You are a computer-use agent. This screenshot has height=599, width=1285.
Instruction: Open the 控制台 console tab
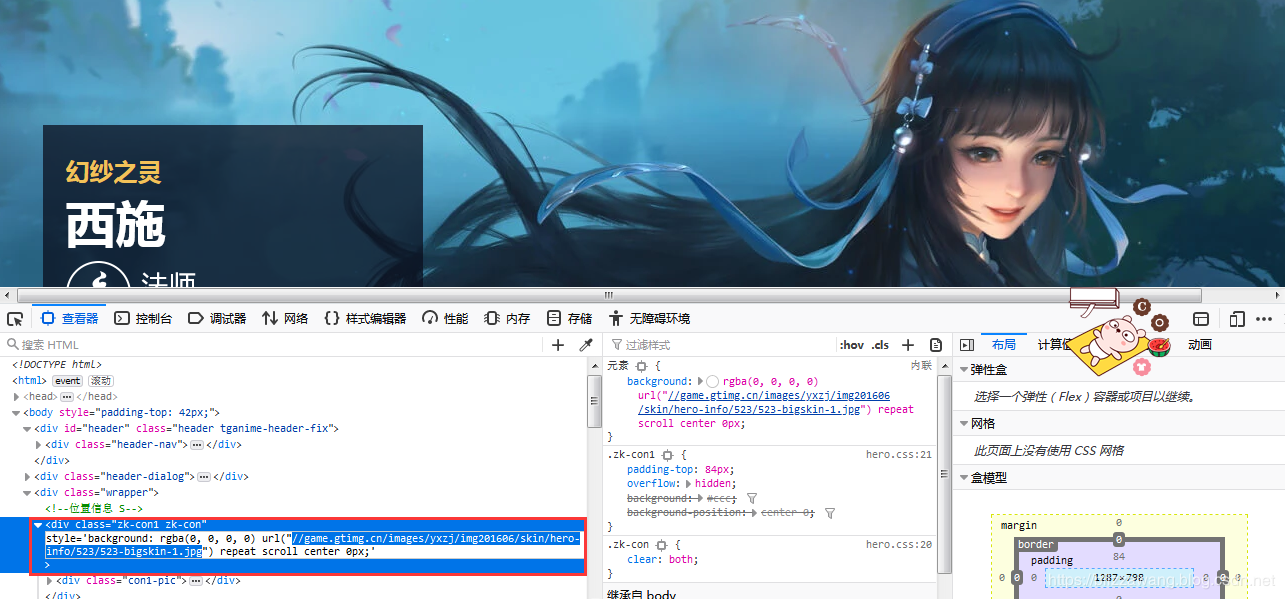click(143, 319)
